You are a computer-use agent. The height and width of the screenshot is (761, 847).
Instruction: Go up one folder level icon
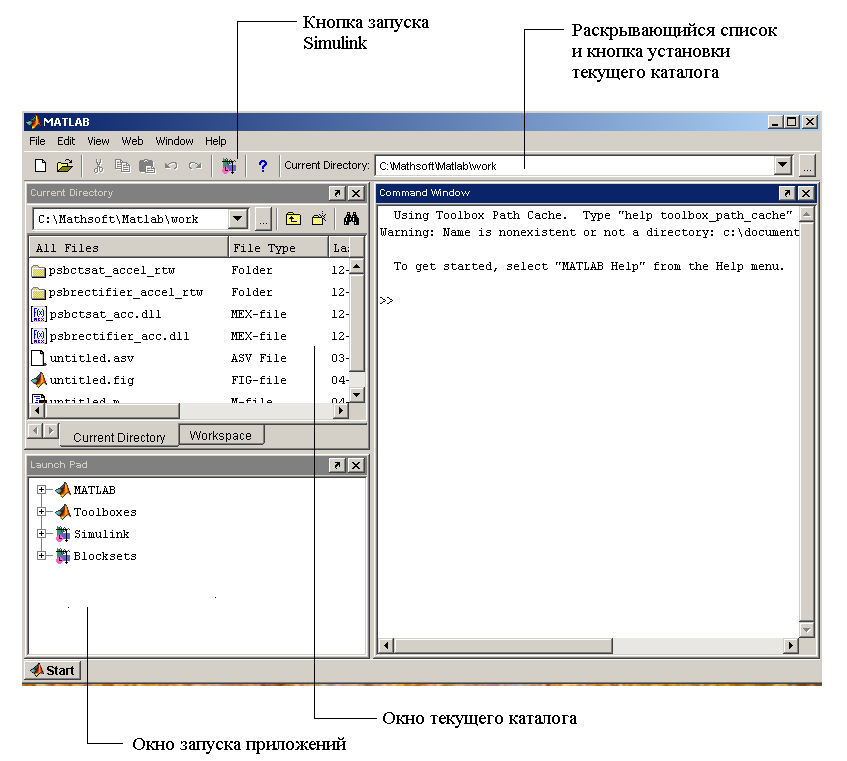pos(293,219)
